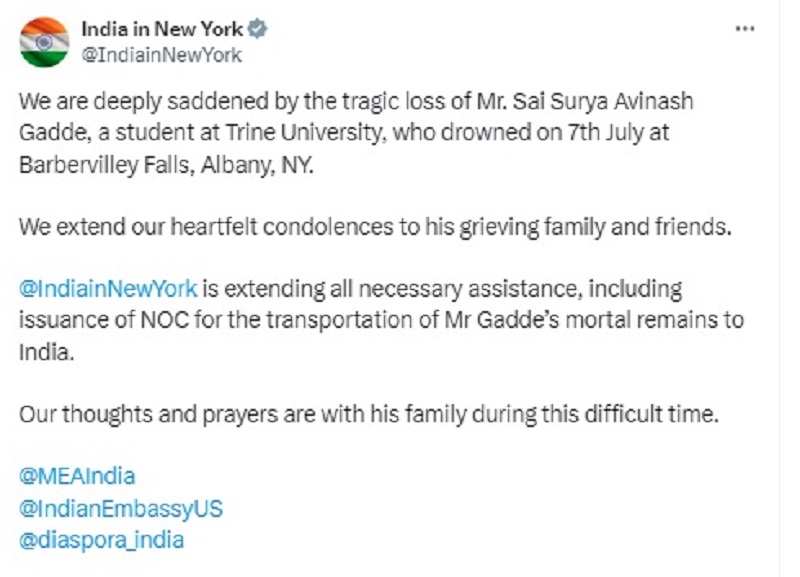This screenshot has width=800, height=577.
Task: Open the @diaspora_india mention
Action: coord(102,540)
